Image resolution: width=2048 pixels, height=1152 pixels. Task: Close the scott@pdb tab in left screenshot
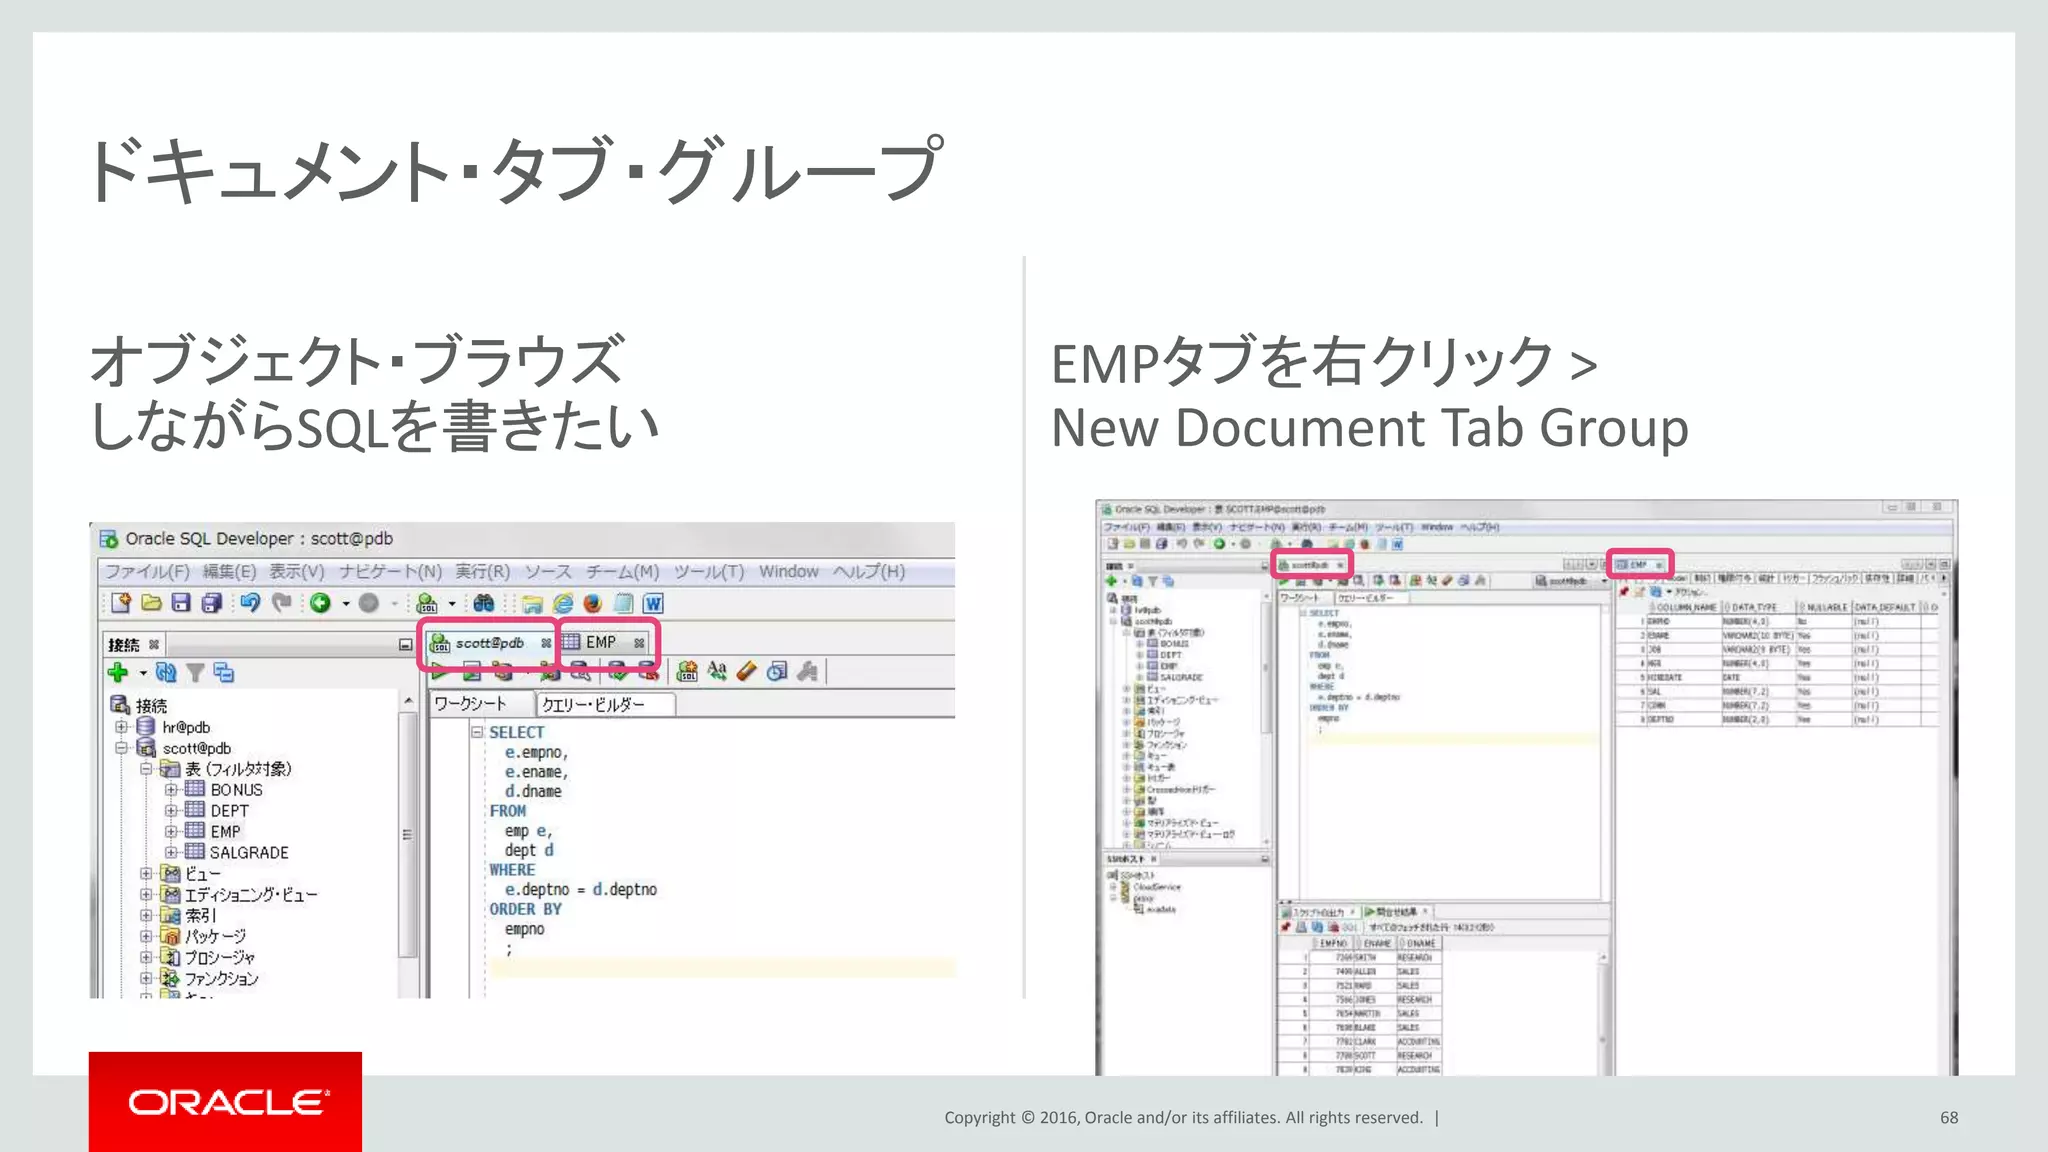[x=546, y=643]
